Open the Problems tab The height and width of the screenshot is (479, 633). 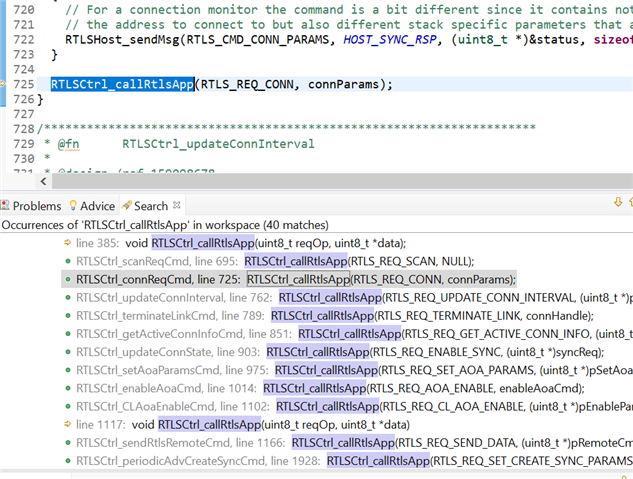coord(31,206)
